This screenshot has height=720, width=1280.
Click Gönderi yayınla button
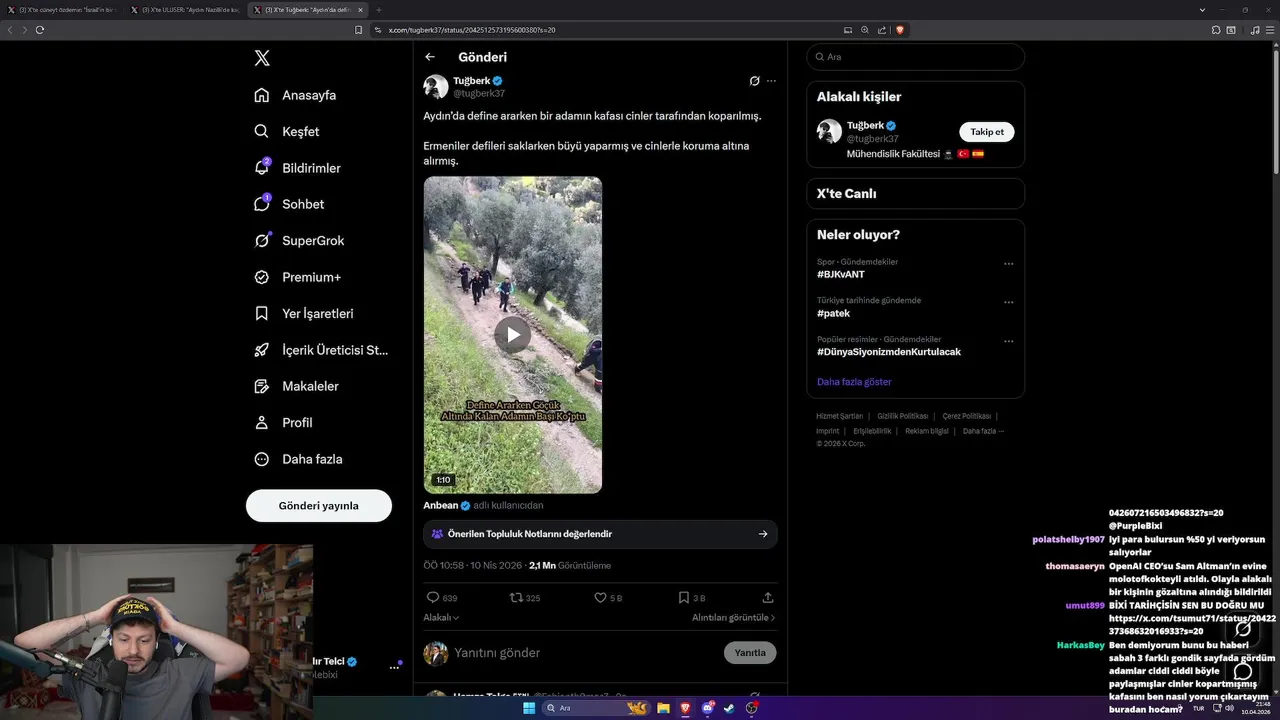tap(319, 506)
